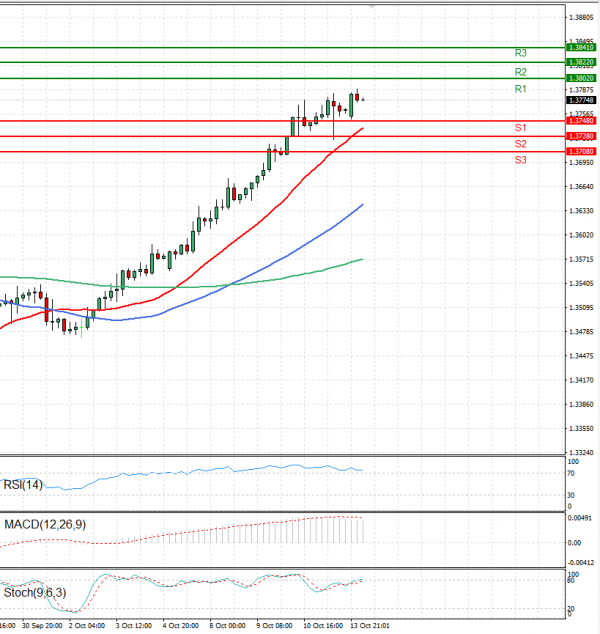This screenshot has width=600, height=634.
Task: Click the S3 support label
Action: click(520, 160)
